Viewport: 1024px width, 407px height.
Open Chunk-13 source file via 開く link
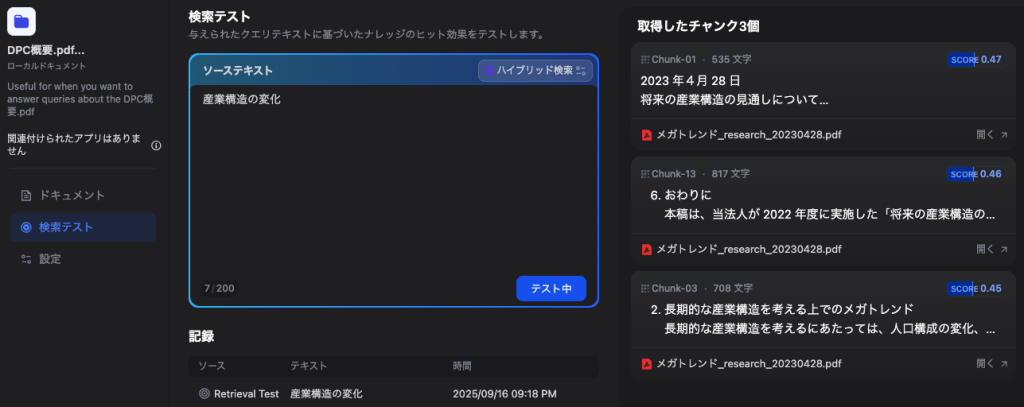[991, 249]
